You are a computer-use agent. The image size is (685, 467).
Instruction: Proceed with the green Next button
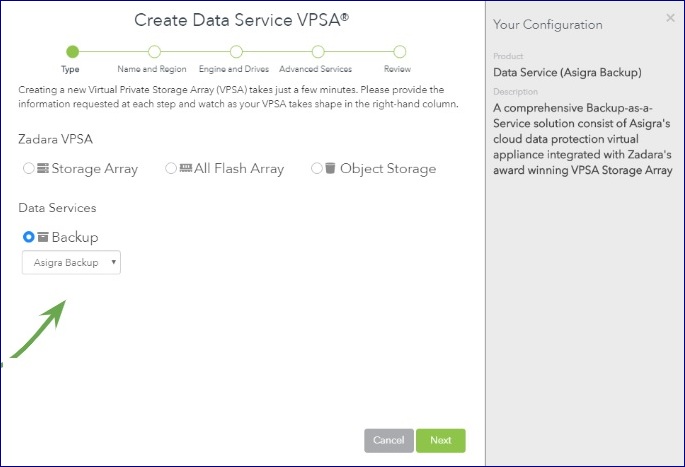440,440
